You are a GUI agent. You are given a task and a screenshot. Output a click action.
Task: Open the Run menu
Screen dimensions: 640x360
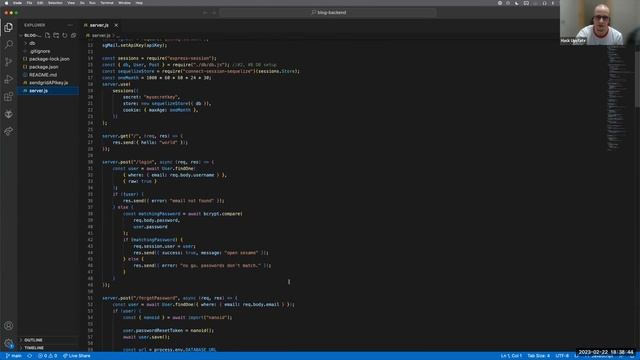[92, 3]
